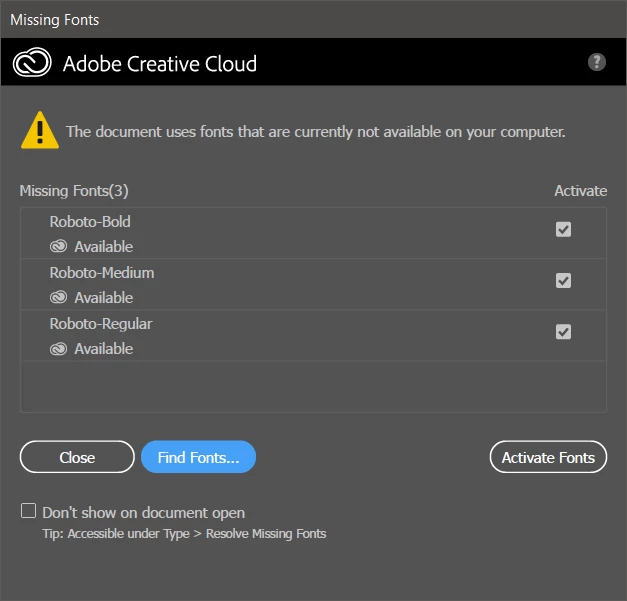Viewport: 627px width, 601px height.
Task: Click the cloud icon under Roboto-Bold
Action: (58, 246)
